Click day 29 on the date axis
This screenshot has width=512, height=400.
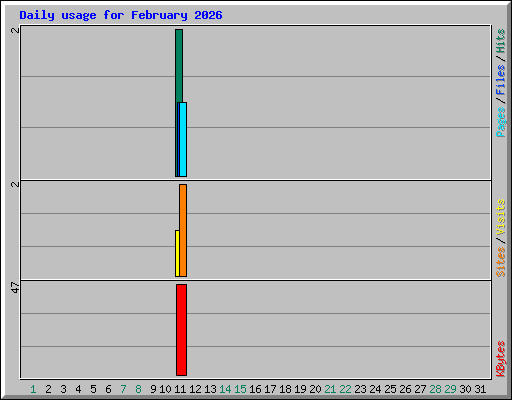click(450, 389)
